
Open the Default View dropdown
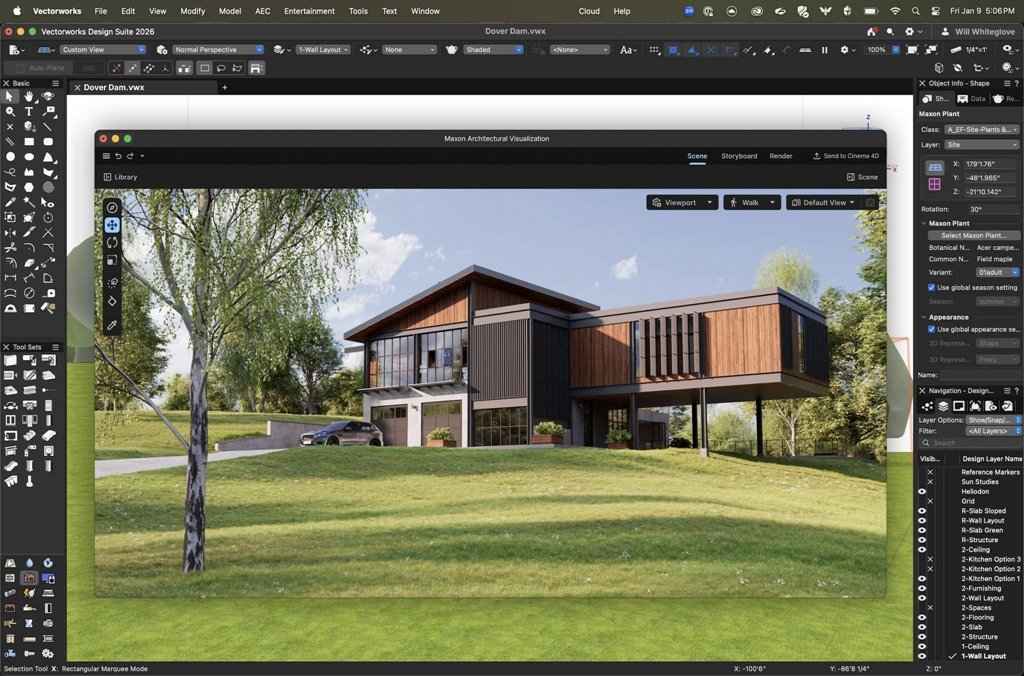pos(823,202)
